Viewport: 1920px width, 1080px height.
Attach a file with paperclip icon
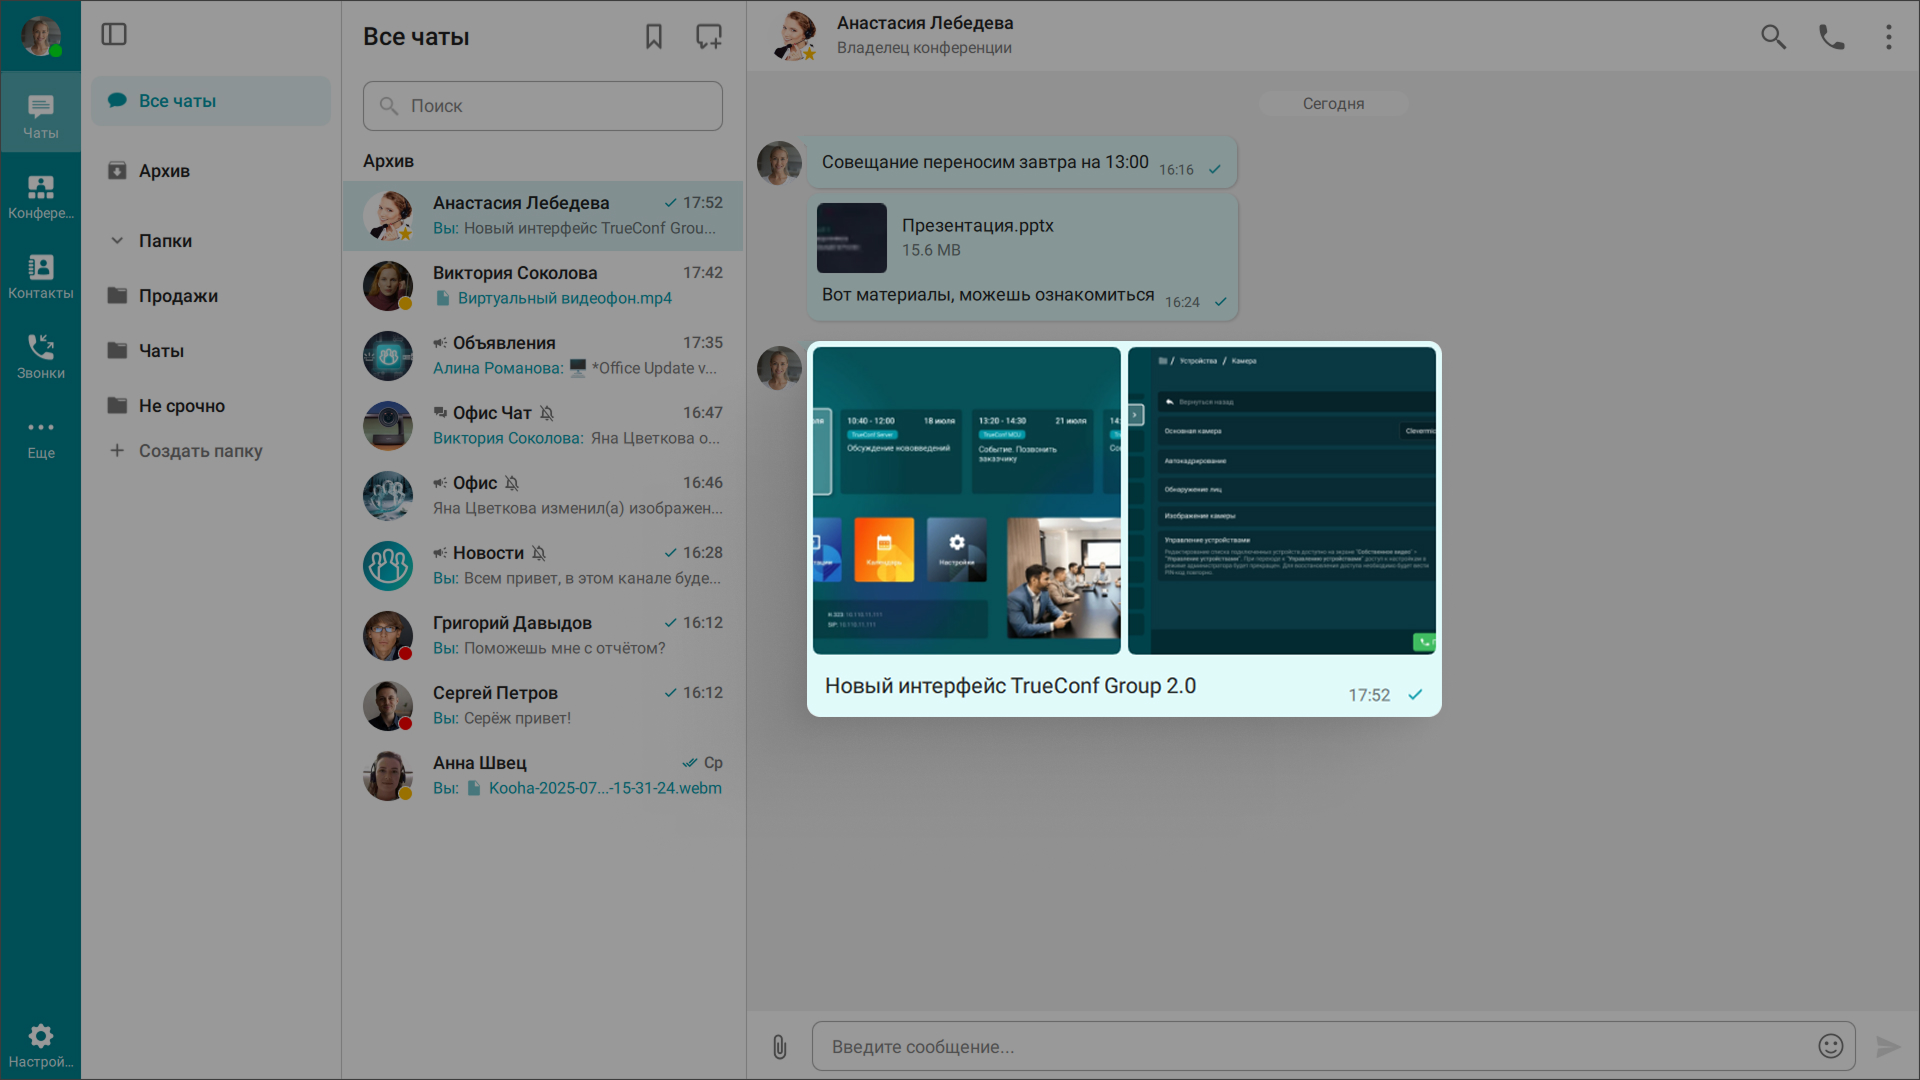(x=780, y=1047)
